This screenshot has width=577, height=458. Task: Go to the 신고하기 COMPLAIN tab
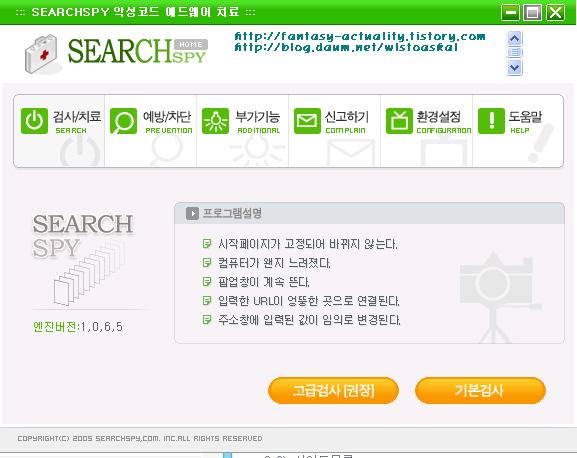click(334, 131)
